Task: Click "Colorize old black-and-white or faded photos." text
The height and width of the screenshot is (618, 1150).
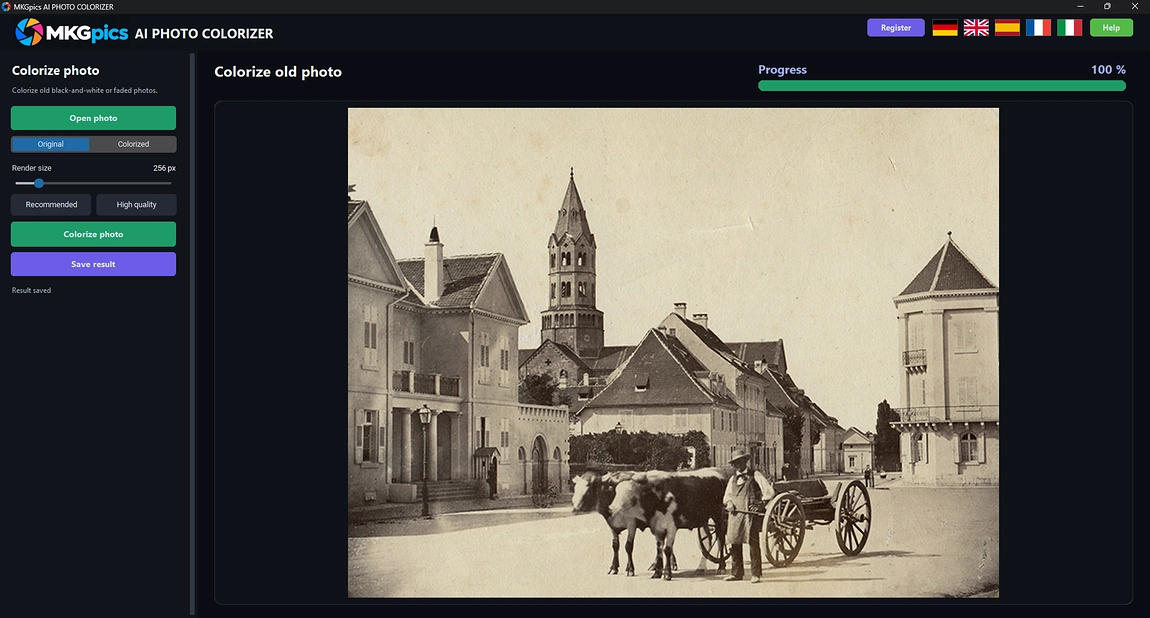Action: click(x=85, y=90)
